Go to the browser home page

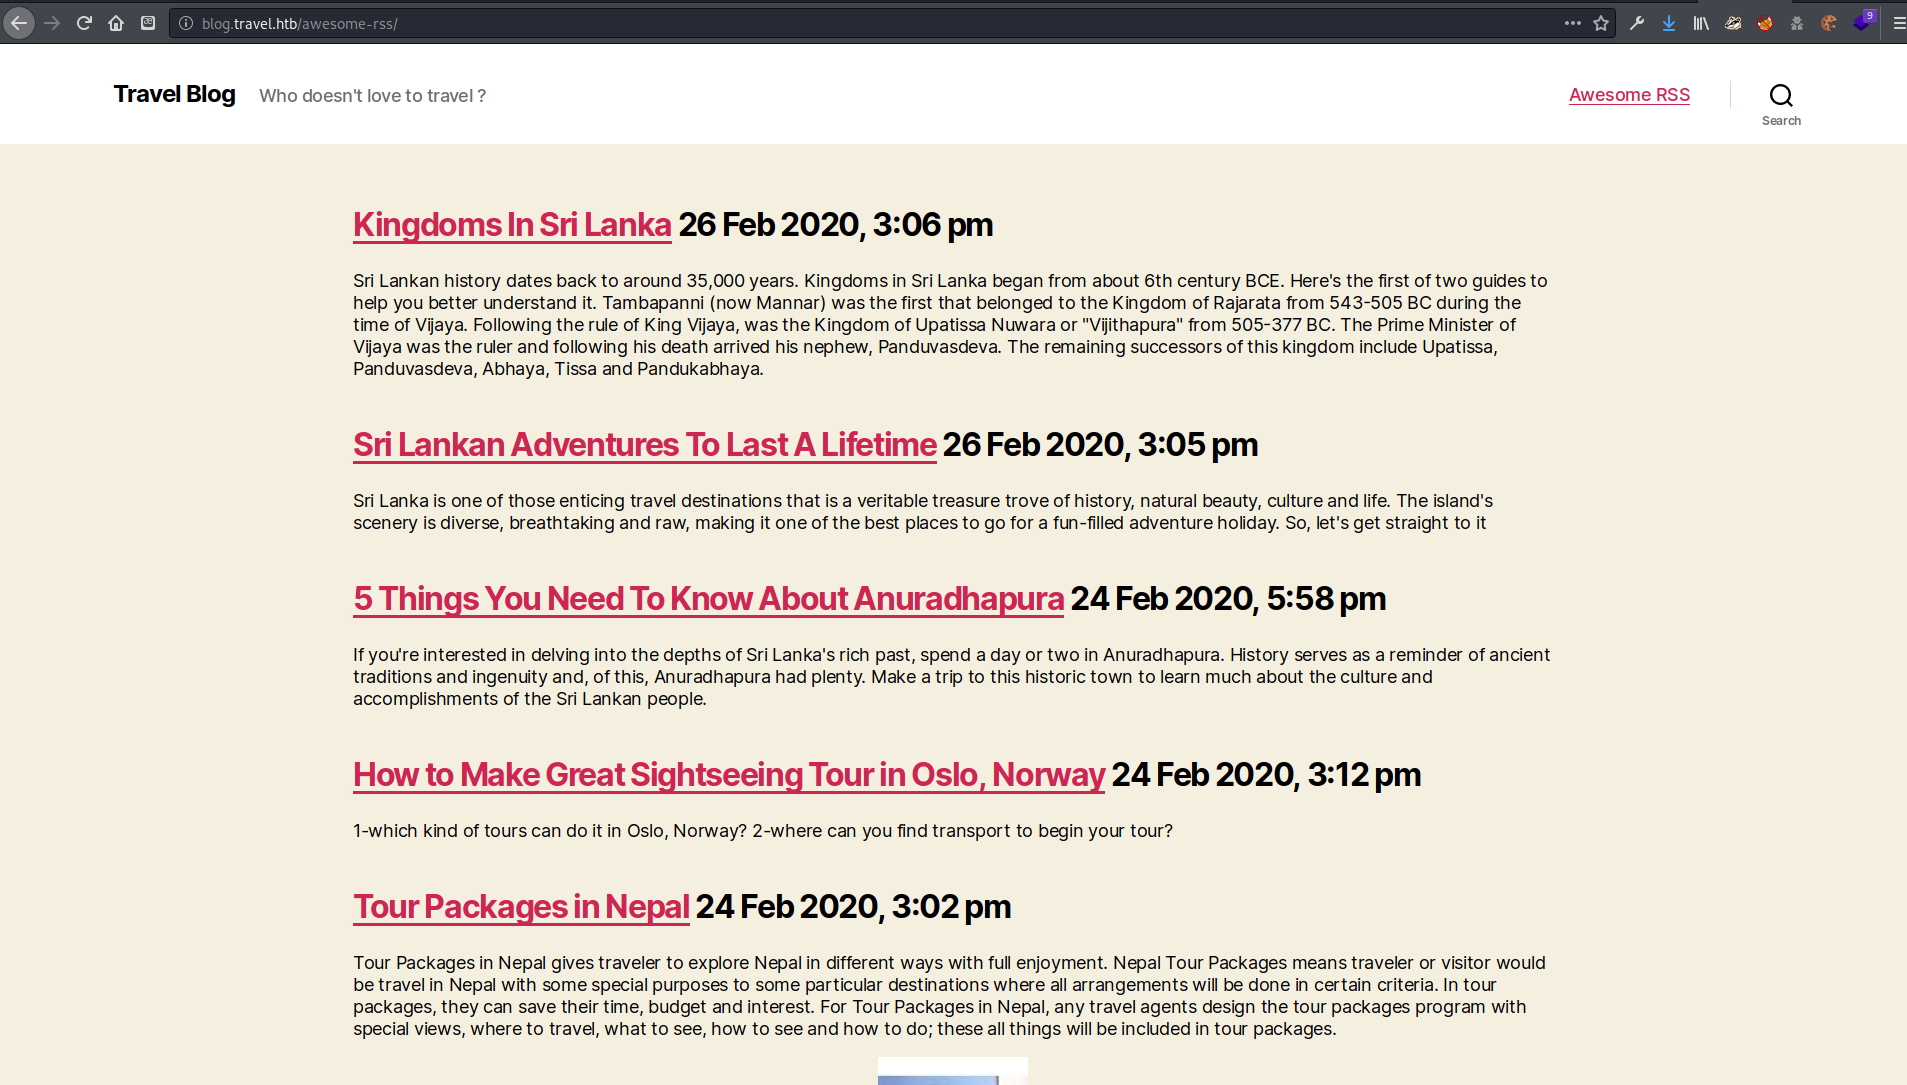(x=116, y=23)
